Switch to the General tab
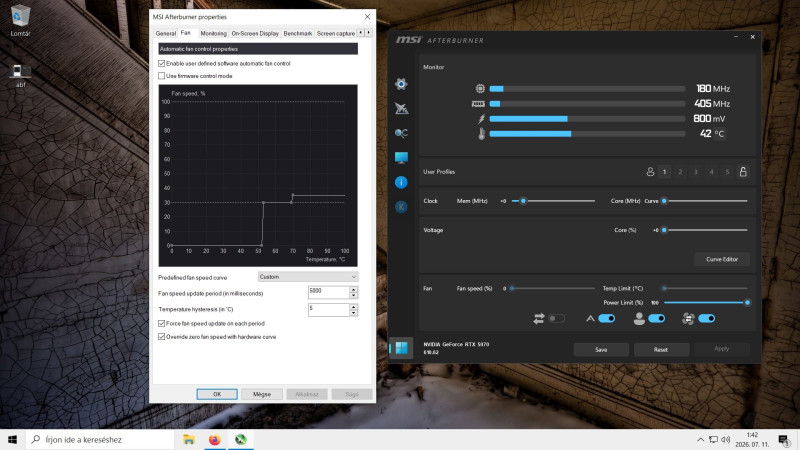 tap(166, 33)
